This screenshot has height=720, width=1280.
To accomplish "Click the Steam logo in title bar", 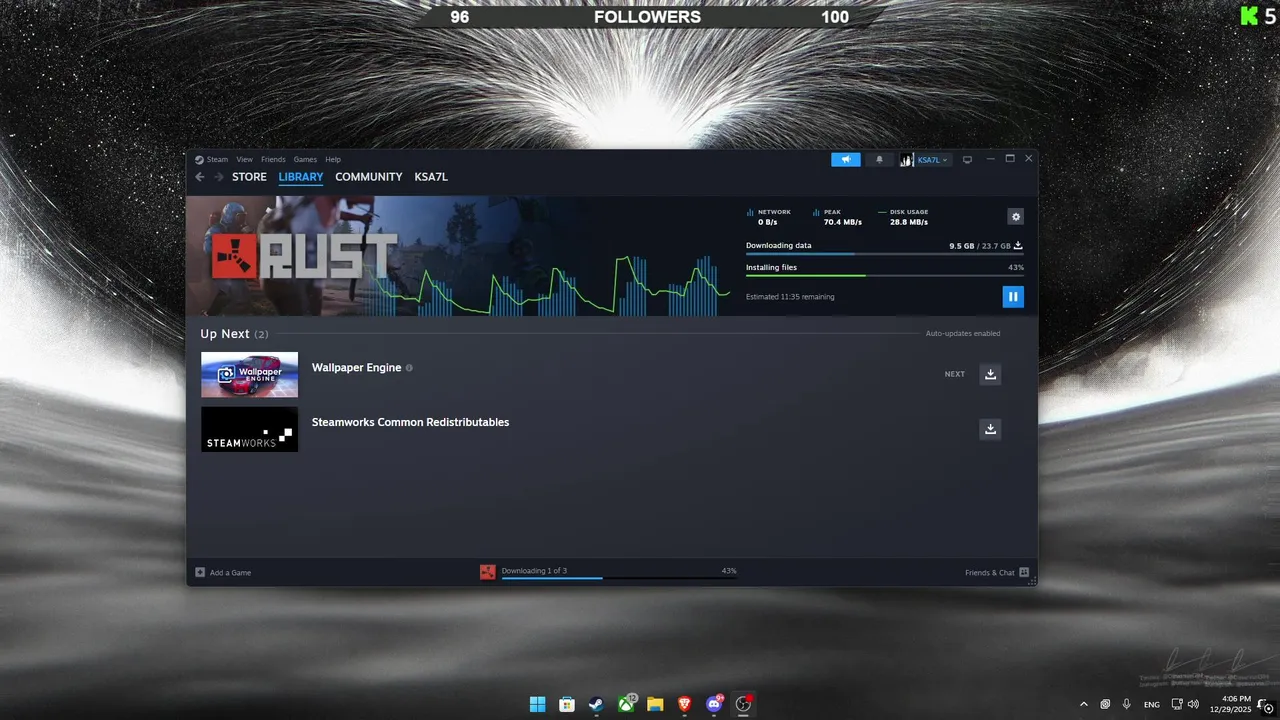I will pyautogui.click(x=199, y=160).
